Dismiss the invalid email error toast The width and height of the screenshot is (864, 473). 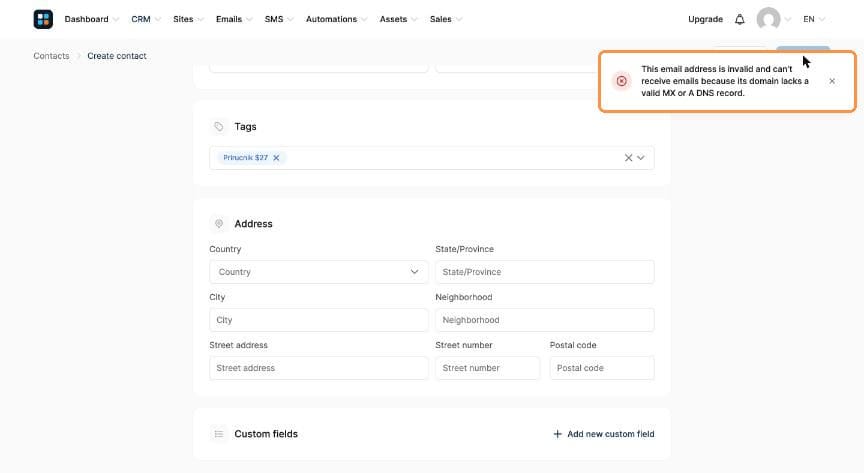[831, 81]
